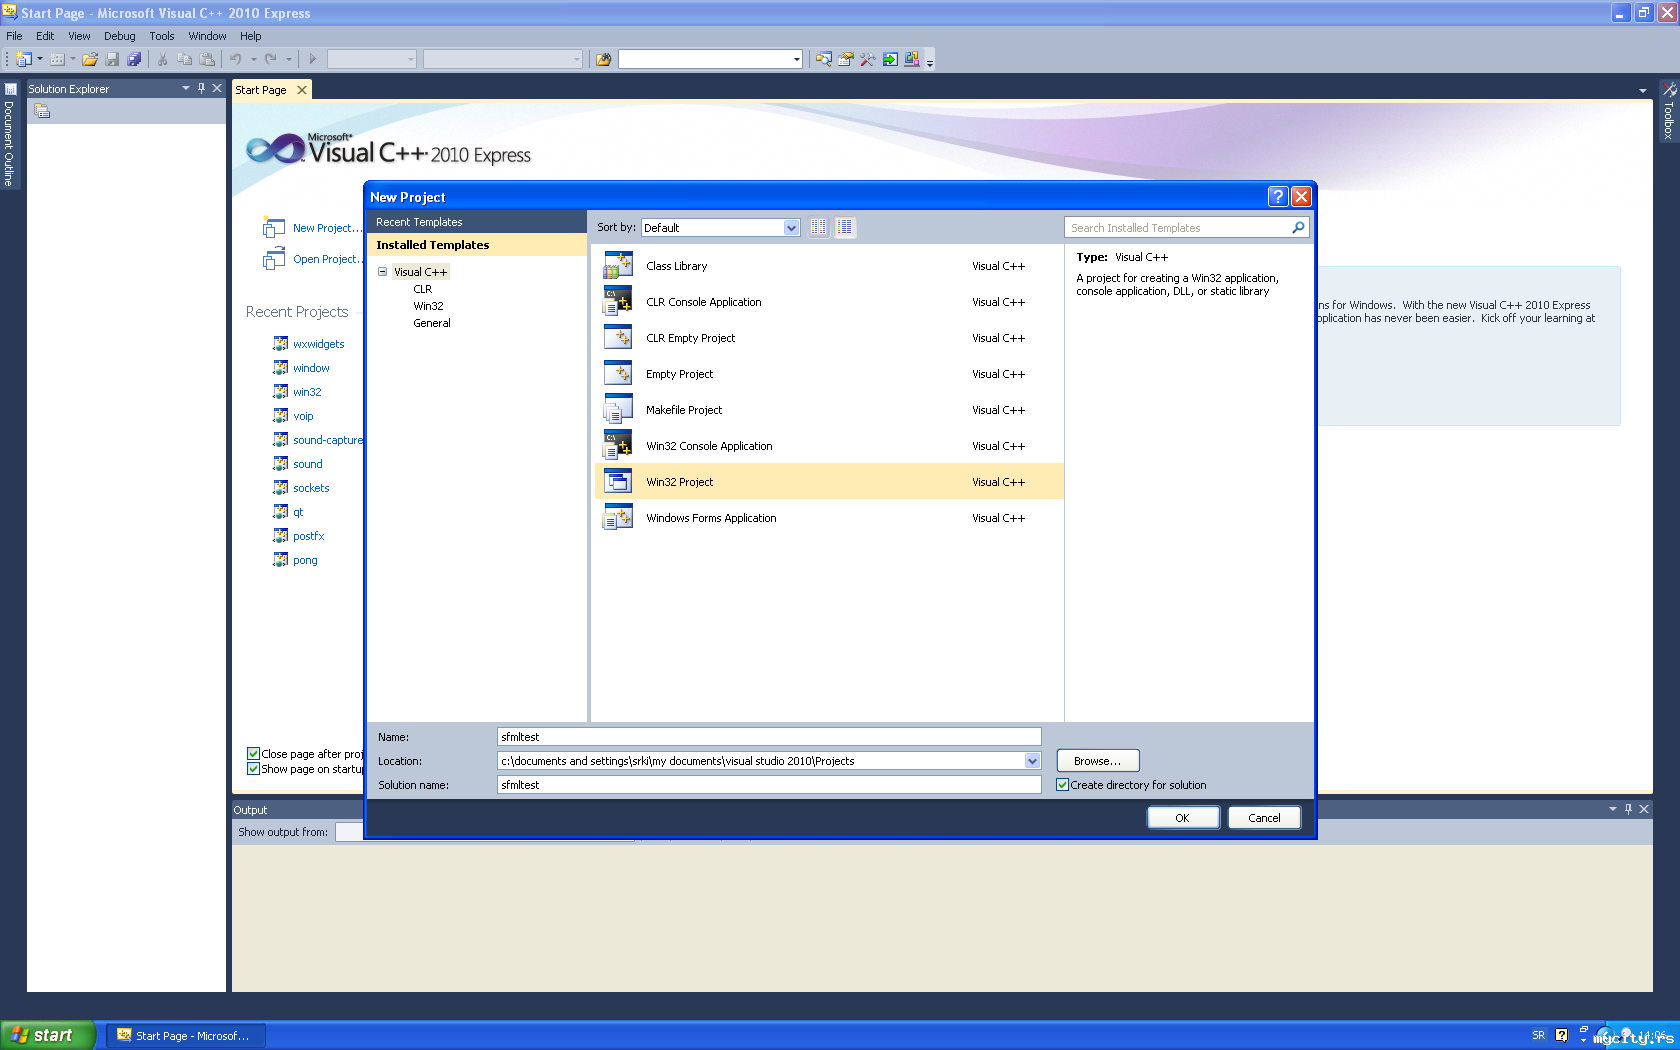Pin the Solution Explorer panel
Image resolution: width=1680 pixels, height=1050 pixels.
[201, 88]
